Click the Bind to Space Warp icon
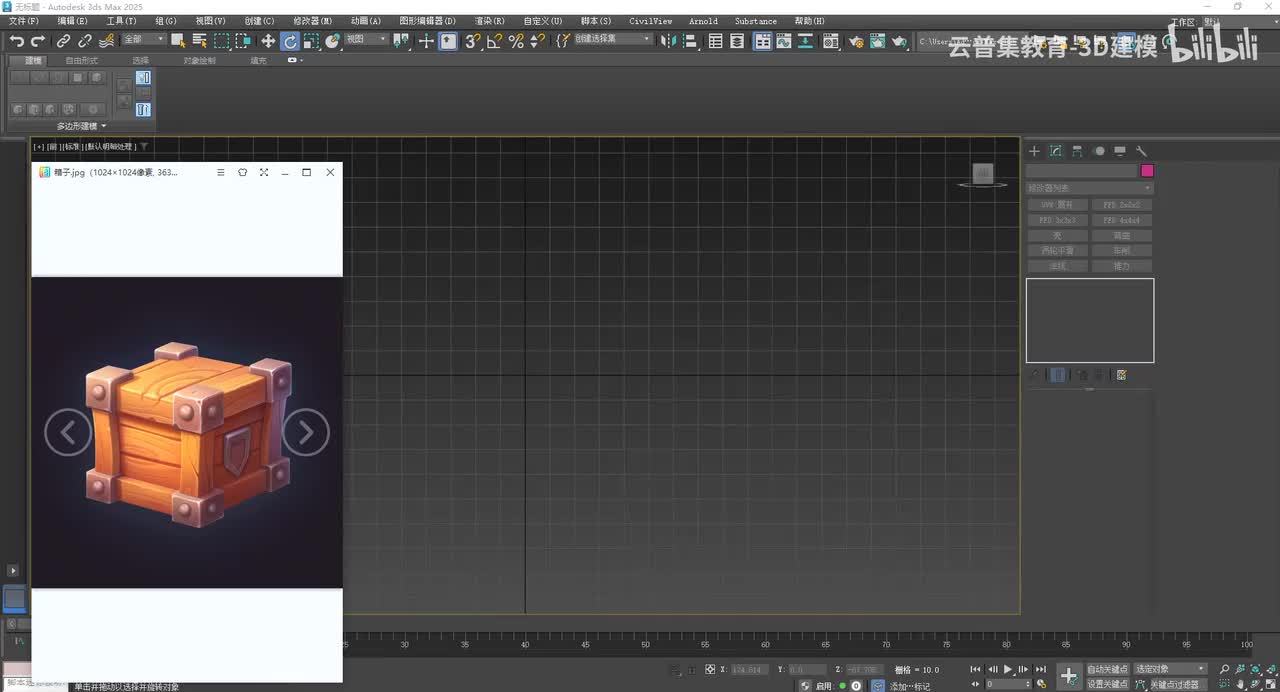 107,41
